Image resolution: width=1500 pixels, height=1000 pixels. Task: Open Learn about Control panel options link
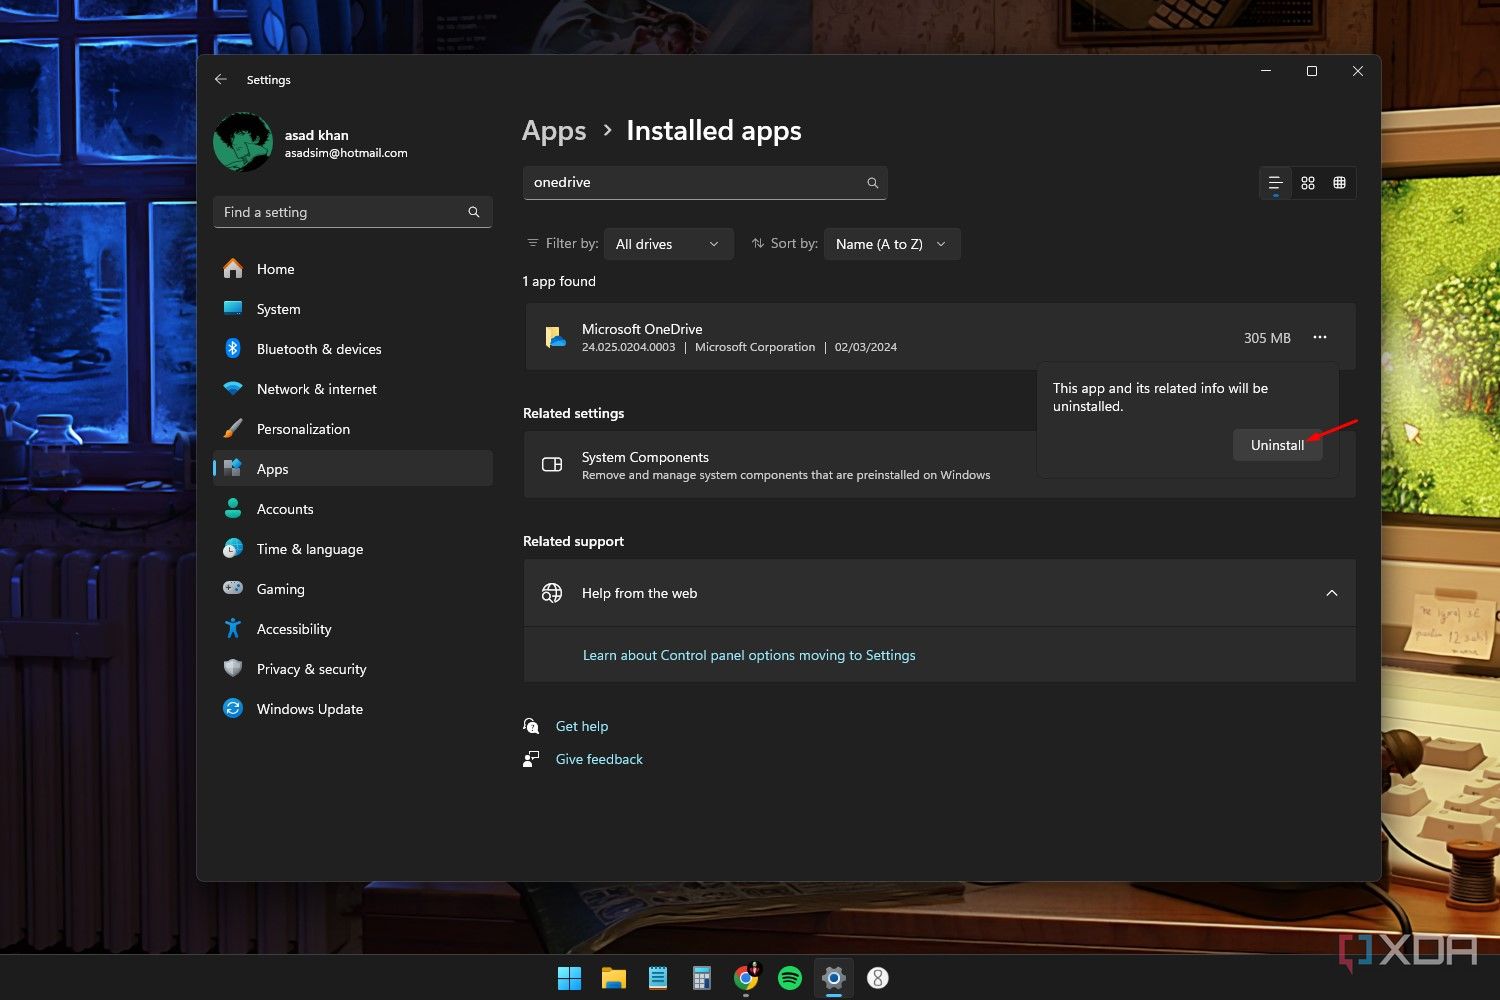click(749, 655)
